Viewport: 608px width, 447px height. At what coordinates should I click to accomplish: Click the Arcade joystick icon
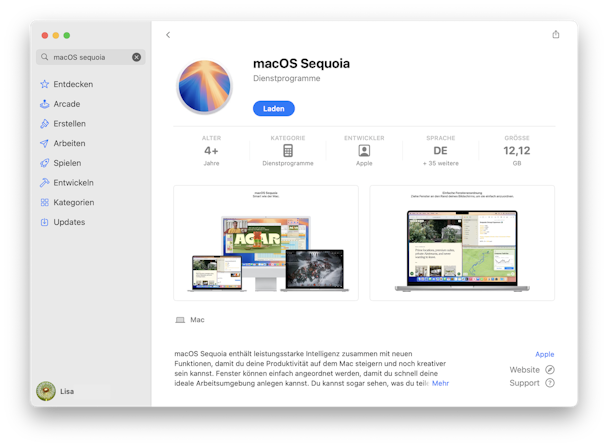coord(45,104)
